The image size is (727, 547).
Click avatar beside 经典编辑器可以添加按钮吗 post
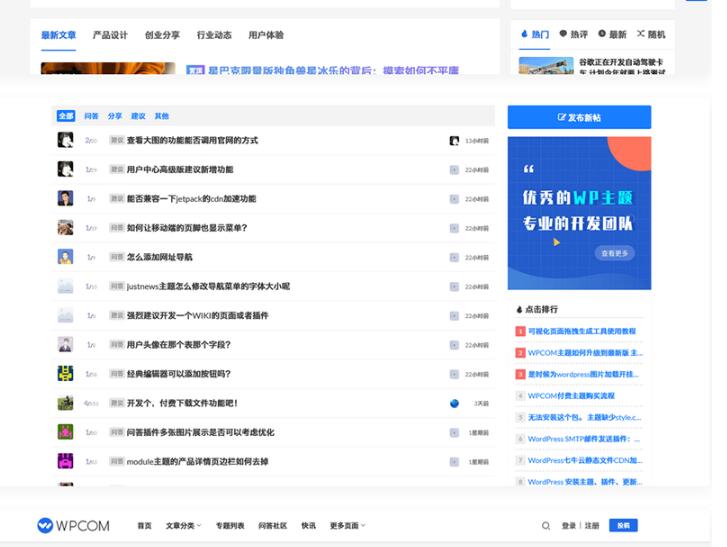(x=65, y=374)
